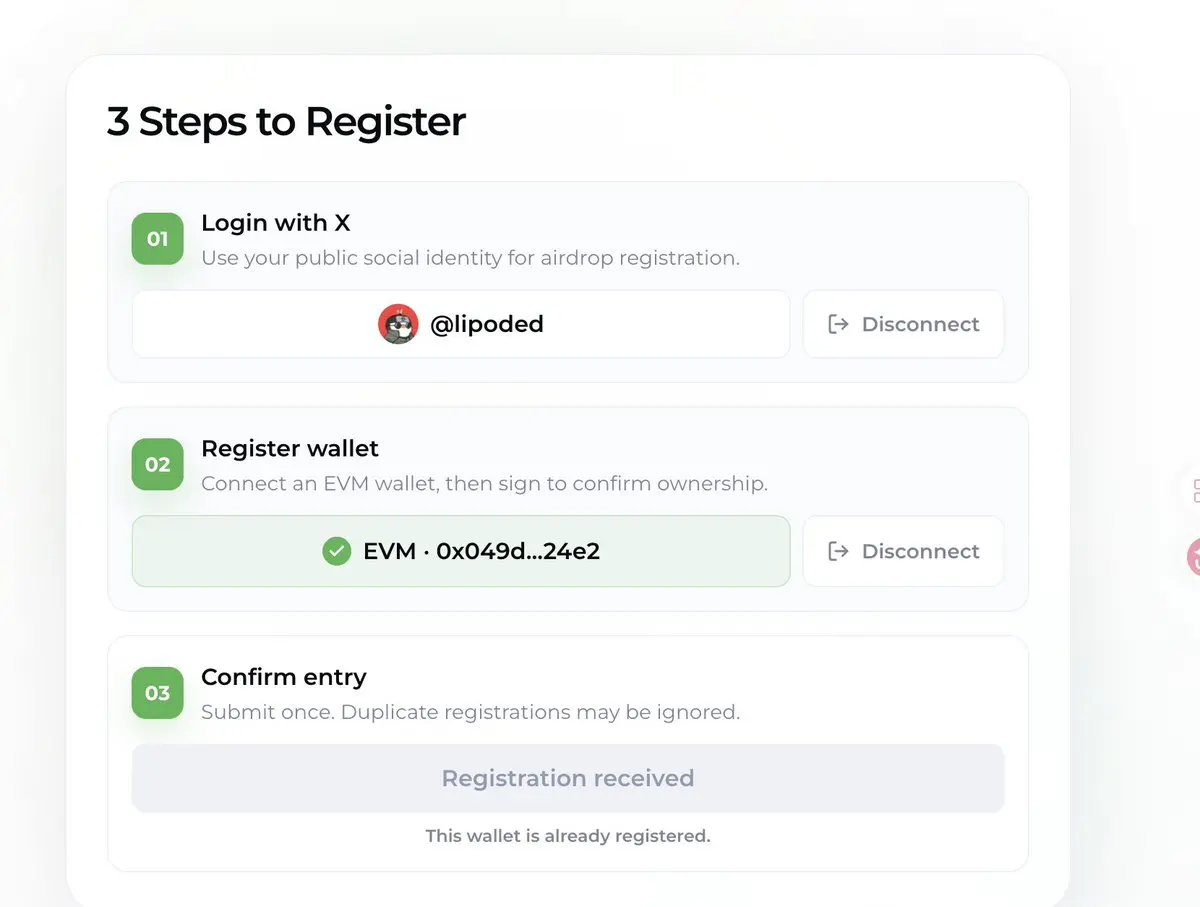Image resolution: width=1200 pixels, height=907 pixels.
Task: Click the Confirm entry heading
Action: pos(284,677)
